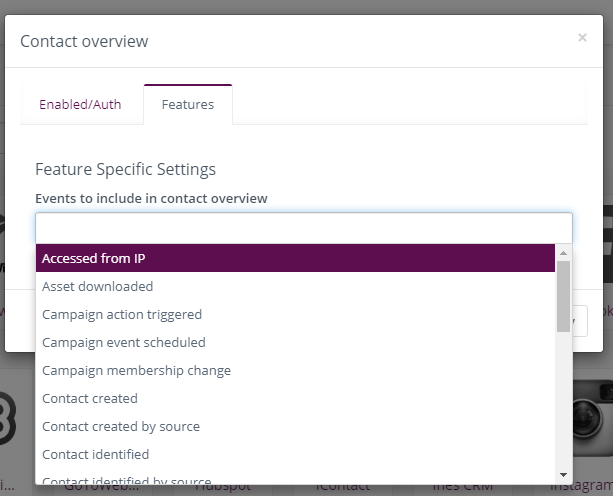Image resolution: width=613 pixels, height=496 pixels.
Task: Click the events multiselect input field
Action: pos(304,228)
